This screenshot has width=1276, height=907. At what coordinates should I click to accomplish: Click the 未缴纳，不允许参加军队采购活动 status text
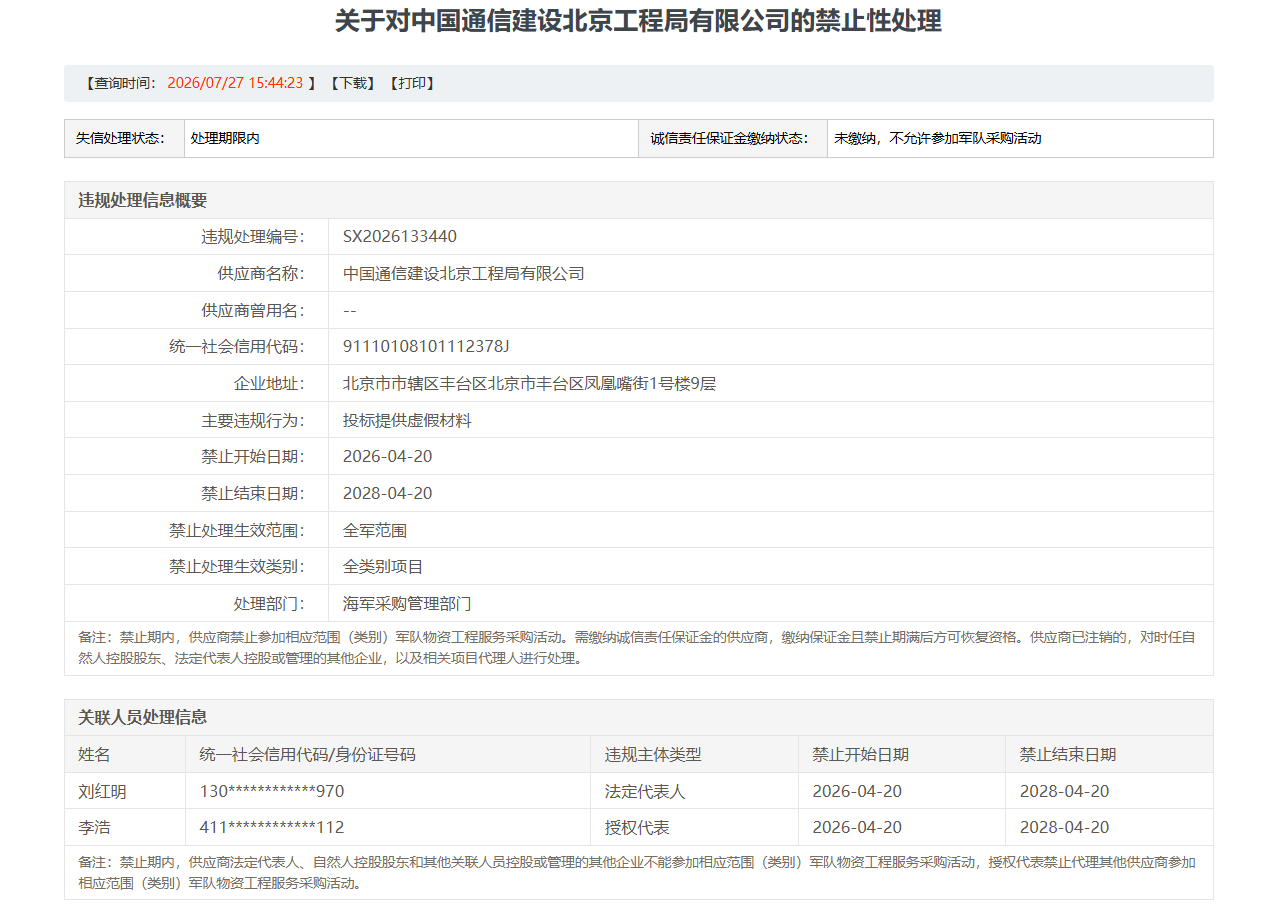(938, 138)
